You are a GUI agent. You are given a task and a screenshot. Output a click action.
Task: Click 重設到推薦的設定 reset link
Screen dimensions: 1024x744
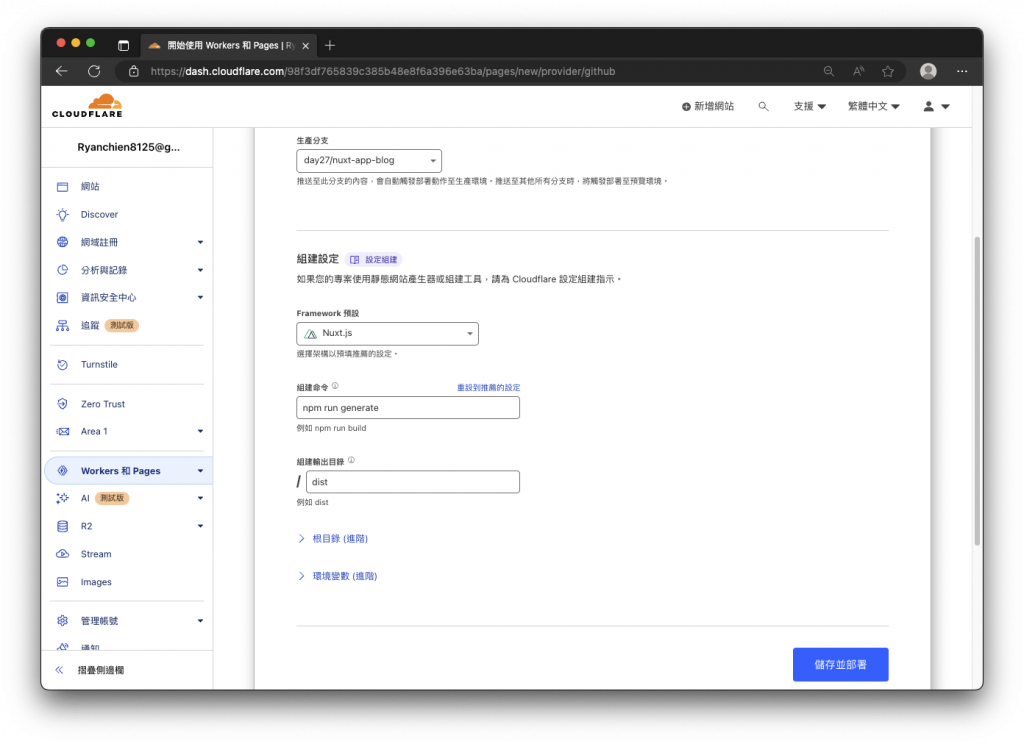coord(488,388)
